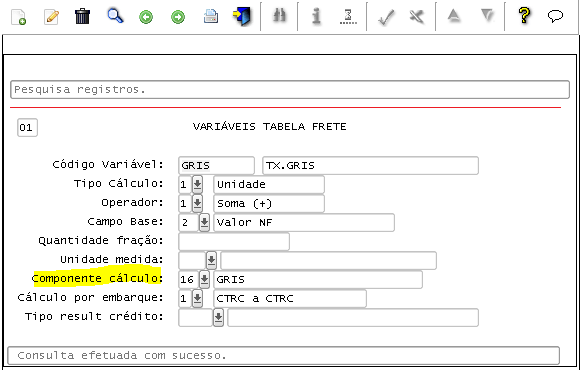Image resolution: width=584 pixels, height=370 pixels.
Task: Open Campo Base dropdown arrow
Action: [204, 222]
